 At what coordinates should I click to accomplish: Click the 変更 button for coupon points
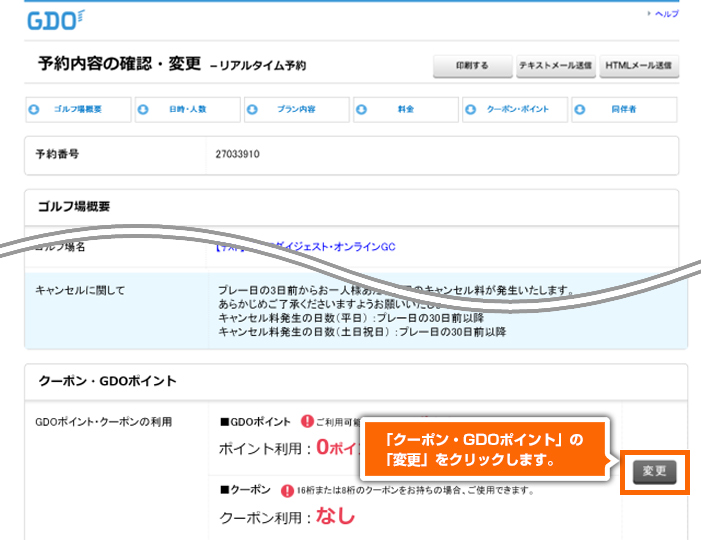(x=654, y=471)
